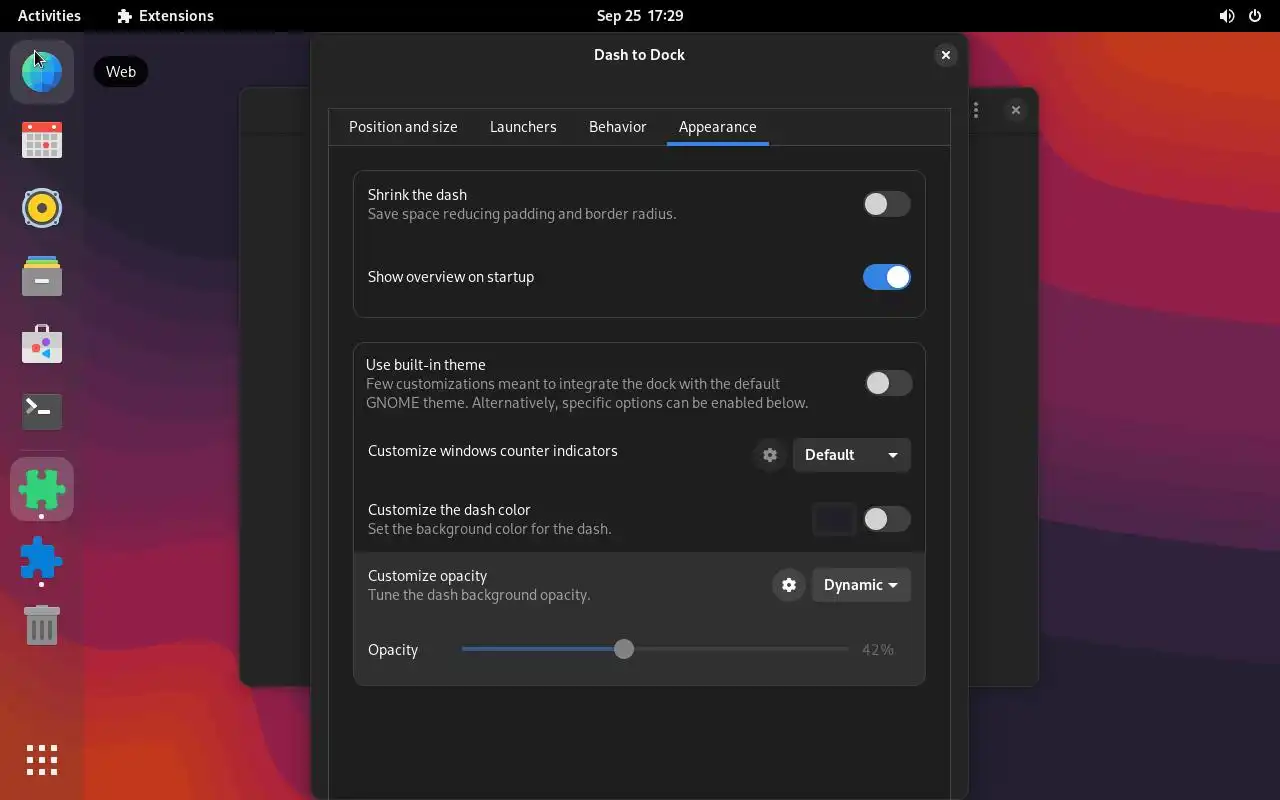Open the Trash from the dock

(x=42, y=626)
